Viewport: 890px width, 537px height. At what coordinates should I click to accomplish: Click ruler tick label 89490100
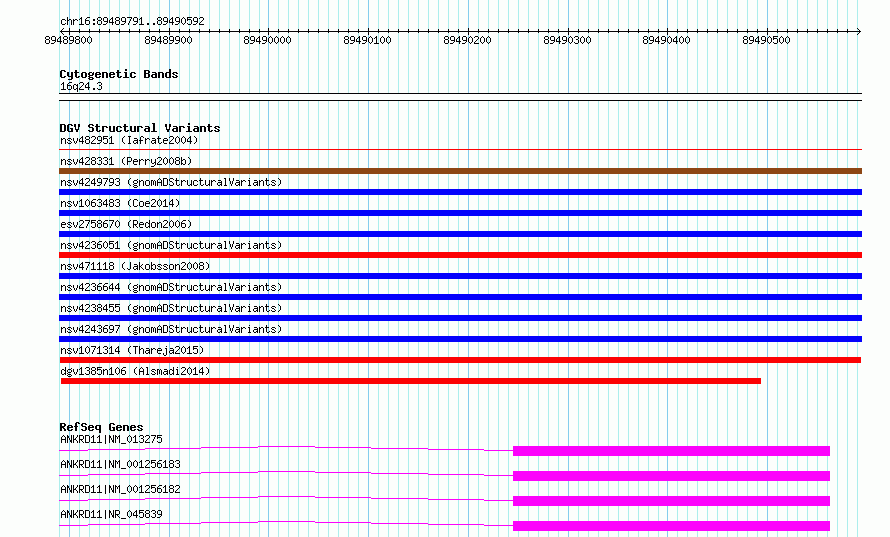pos(367,40)
